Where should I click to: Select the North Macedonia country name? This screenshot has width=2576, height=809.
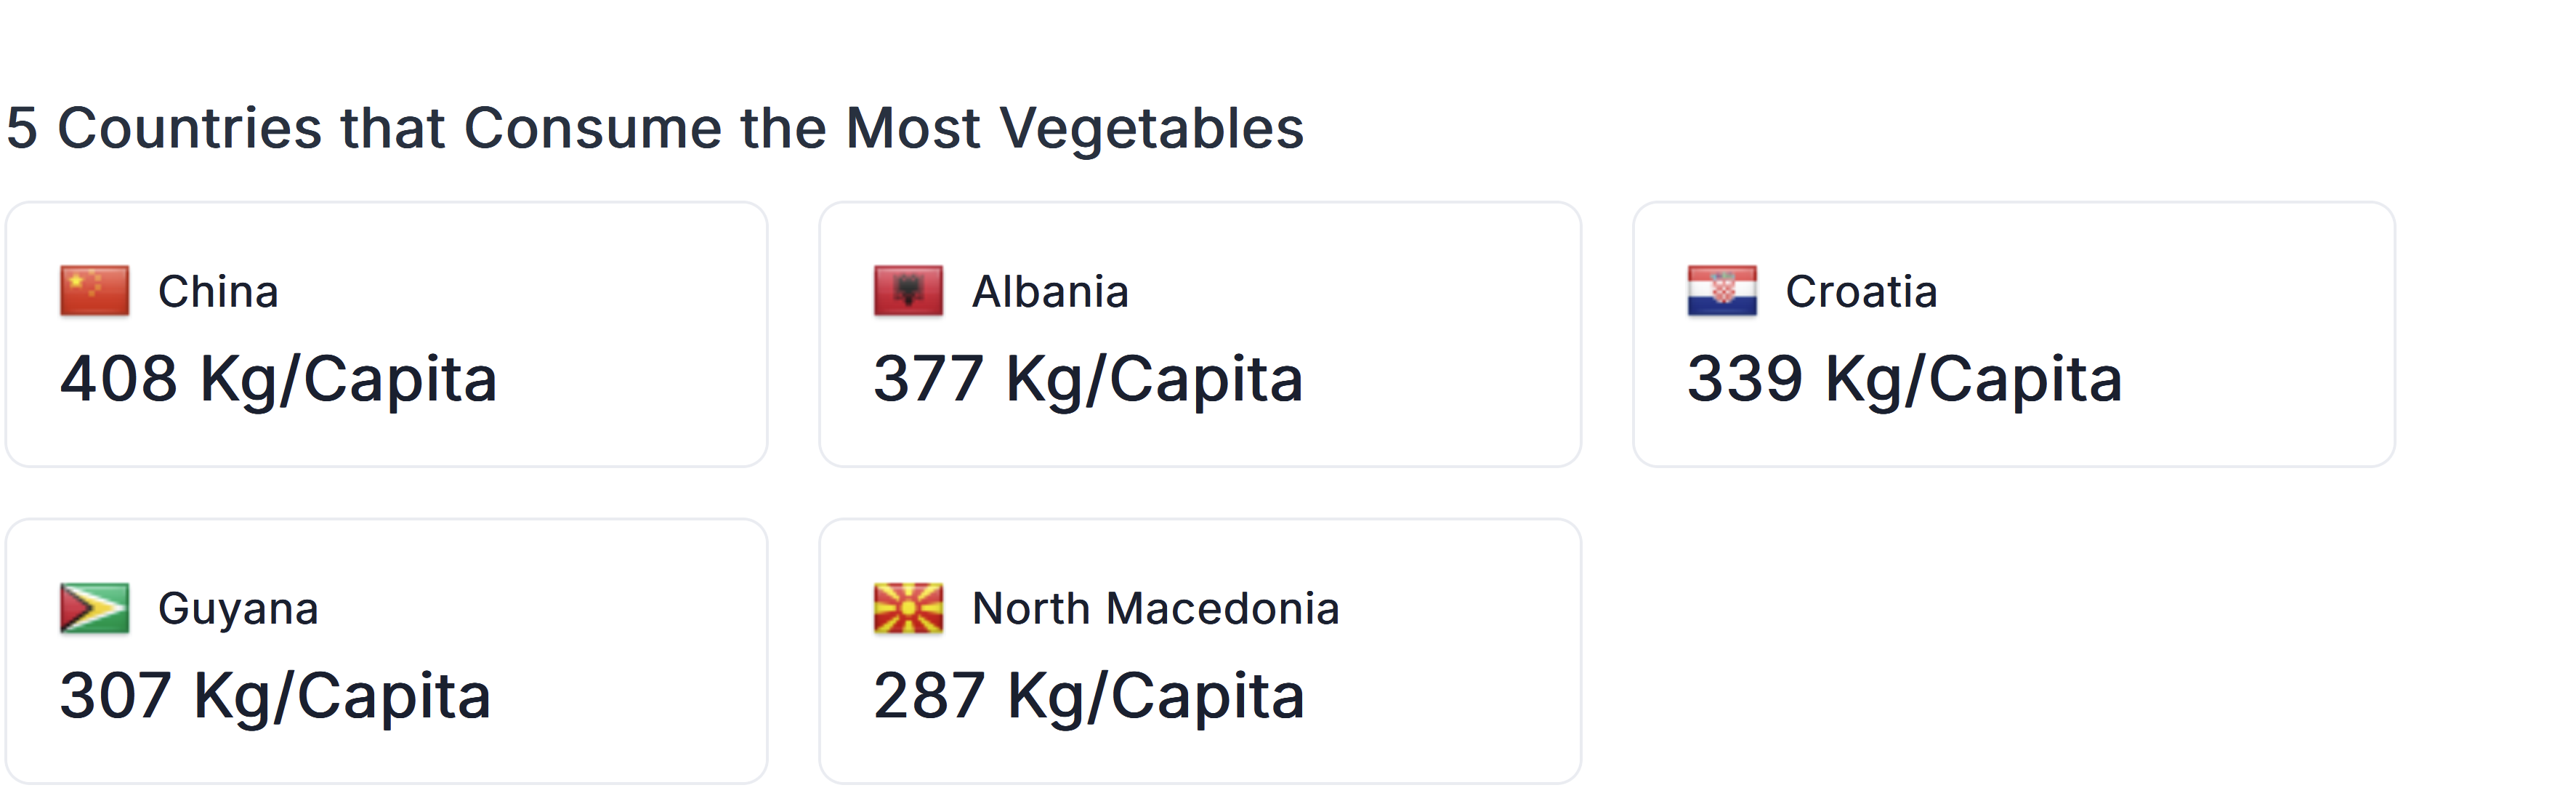[1155, 609]
